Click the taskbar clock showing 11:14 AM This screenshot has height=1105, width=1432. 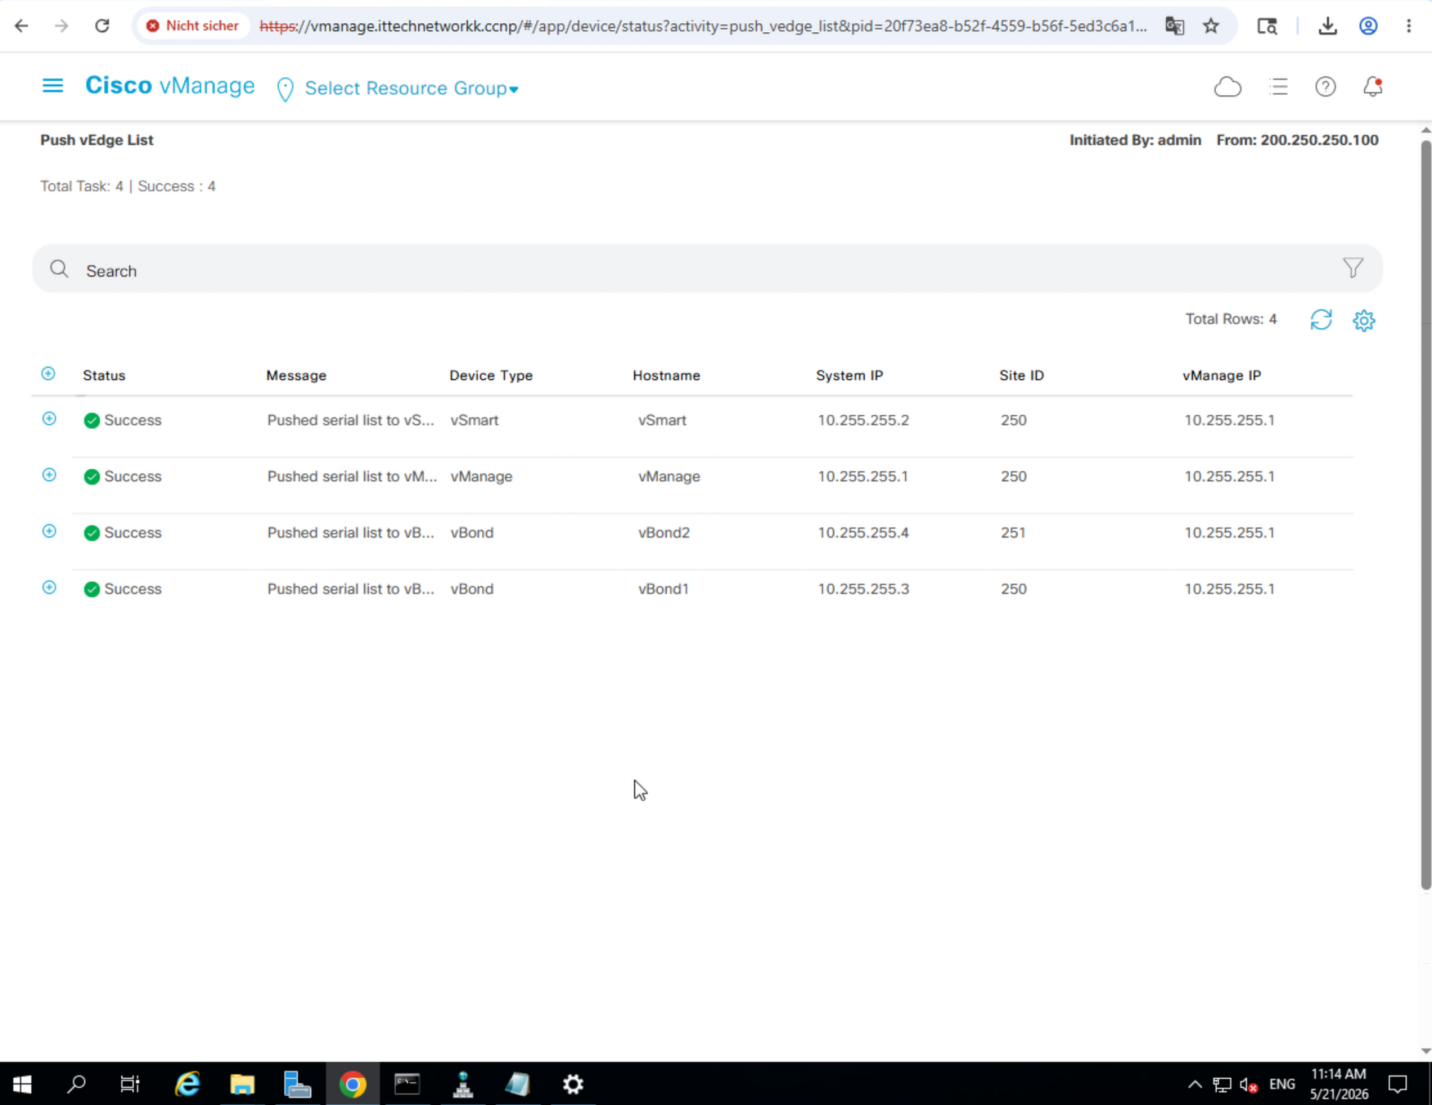(x=1339, y=1084)
